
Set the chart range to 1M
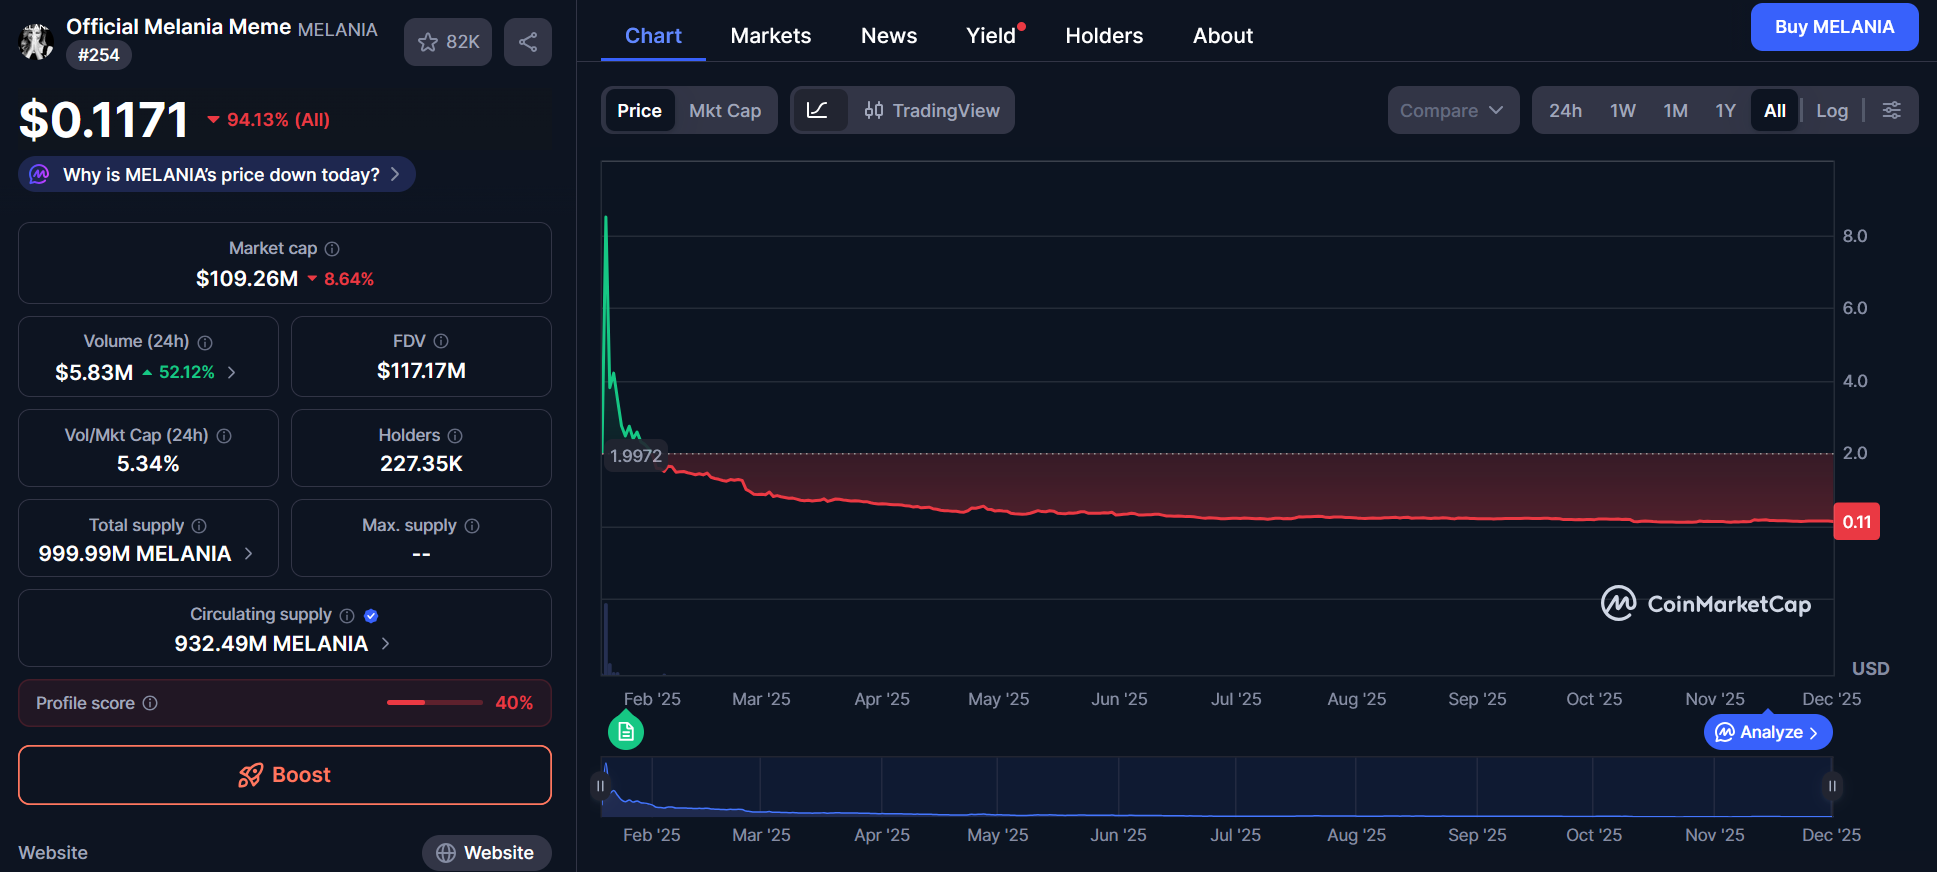(1676, 110)
